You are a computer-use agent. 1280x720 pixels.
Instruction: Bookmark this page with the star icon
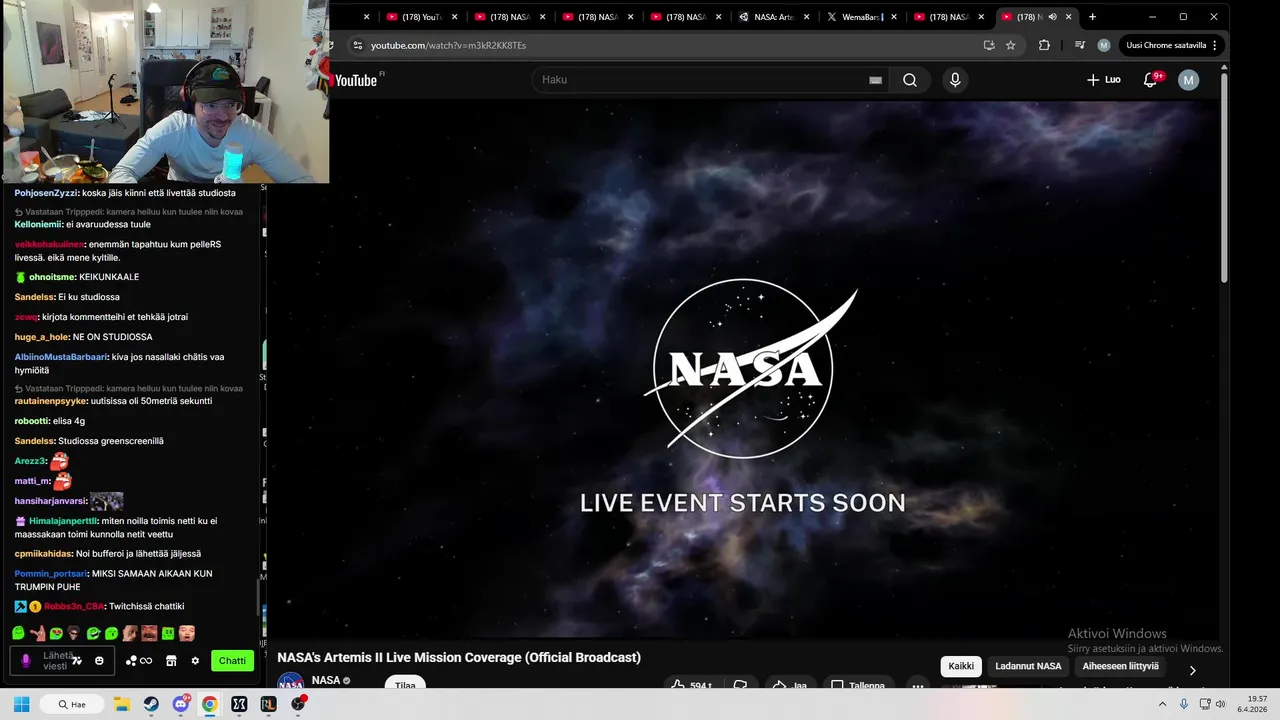pos(1011,45)
